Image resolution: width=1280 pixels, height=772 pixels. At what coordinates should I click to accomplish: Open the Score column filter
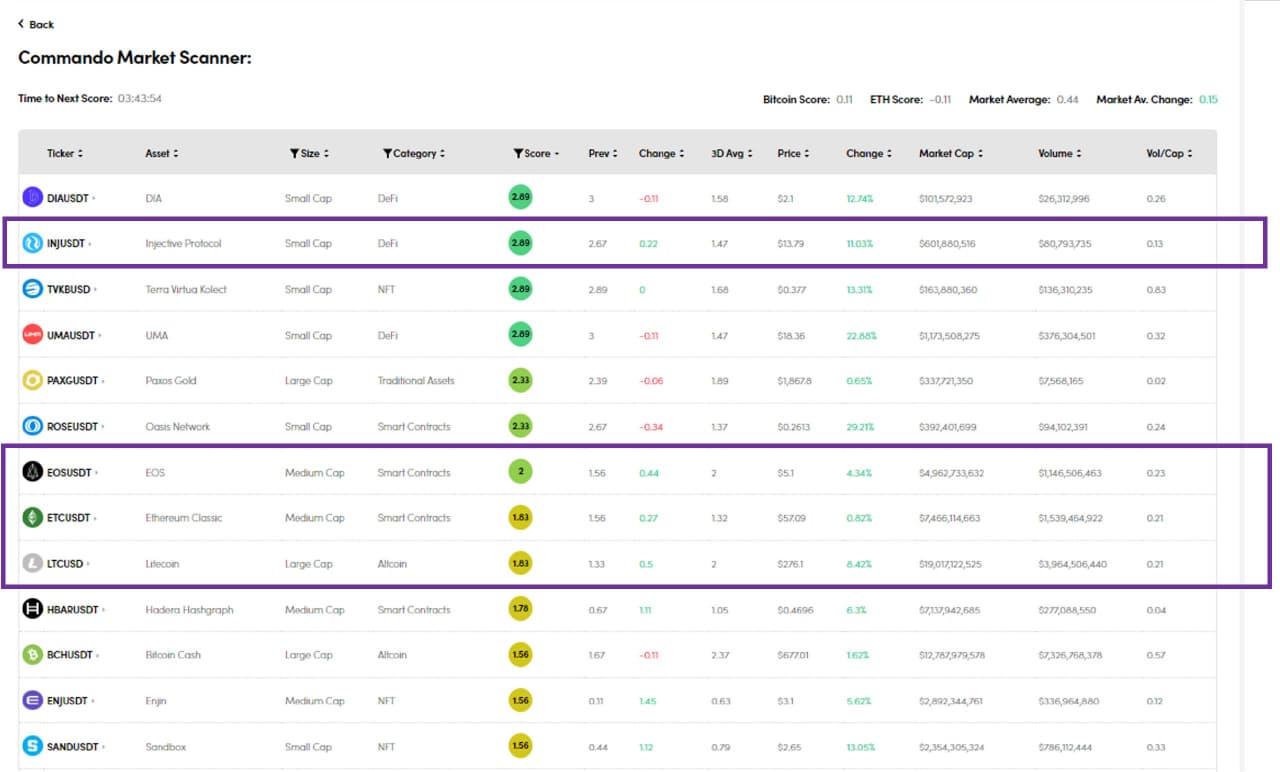(518, 154)
